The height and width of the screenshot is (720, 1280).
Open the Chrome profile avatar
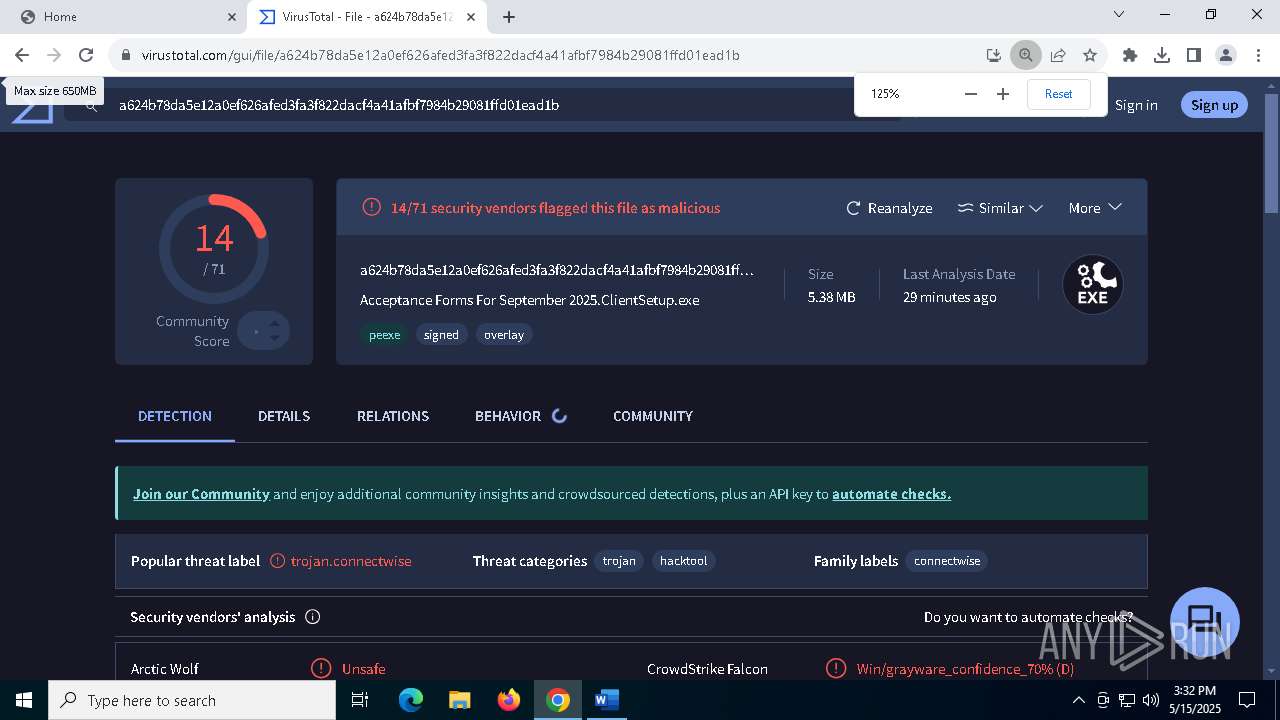pos(1226,55)
